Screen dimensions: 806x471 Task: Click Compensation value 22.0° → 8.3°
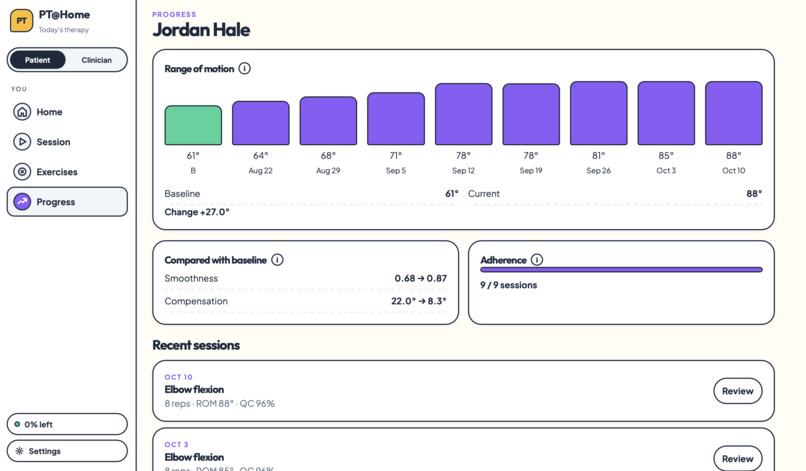click(418, 301)
